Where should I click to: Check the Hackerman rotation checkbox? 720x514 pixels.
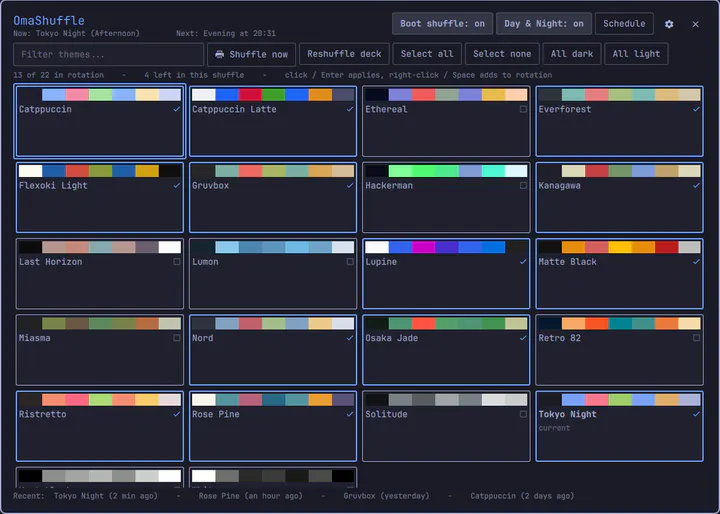click(523, 186)
